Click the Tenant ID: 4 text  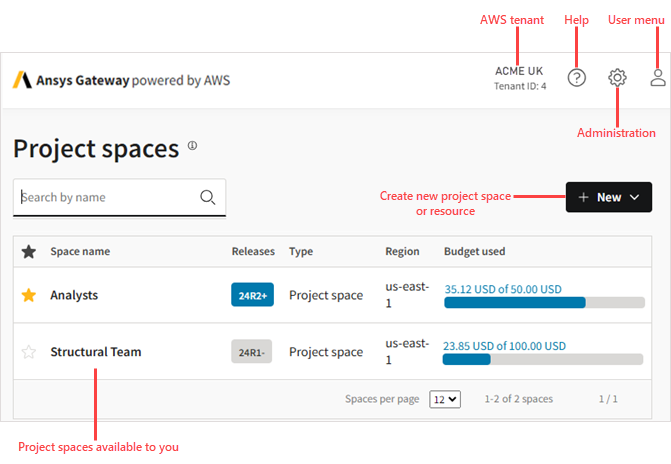click(x=520, y=86)
